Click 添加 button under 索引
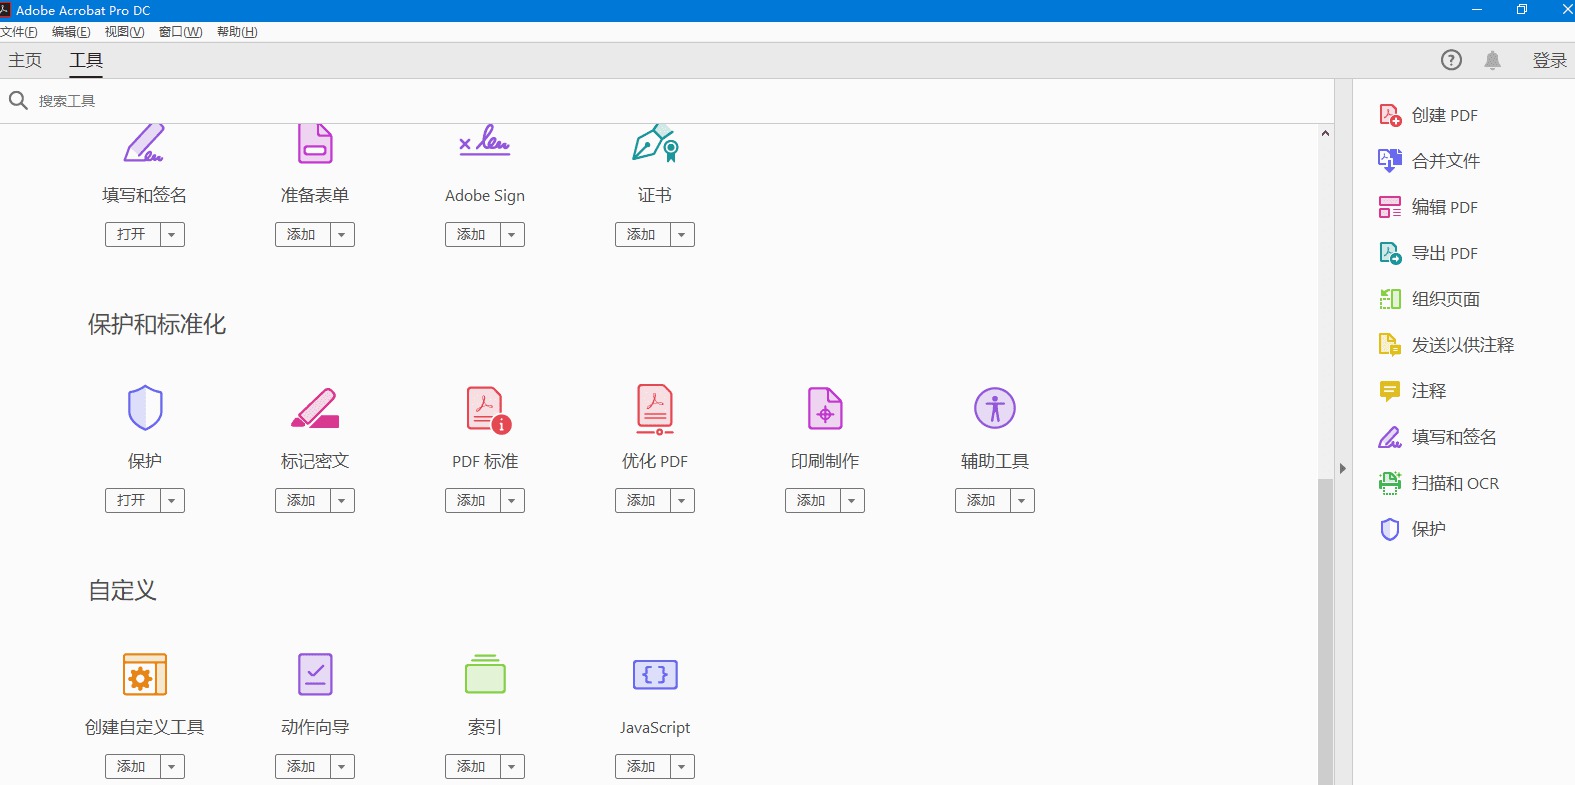Screen dimensions: 1575x785 coord(473,767)
